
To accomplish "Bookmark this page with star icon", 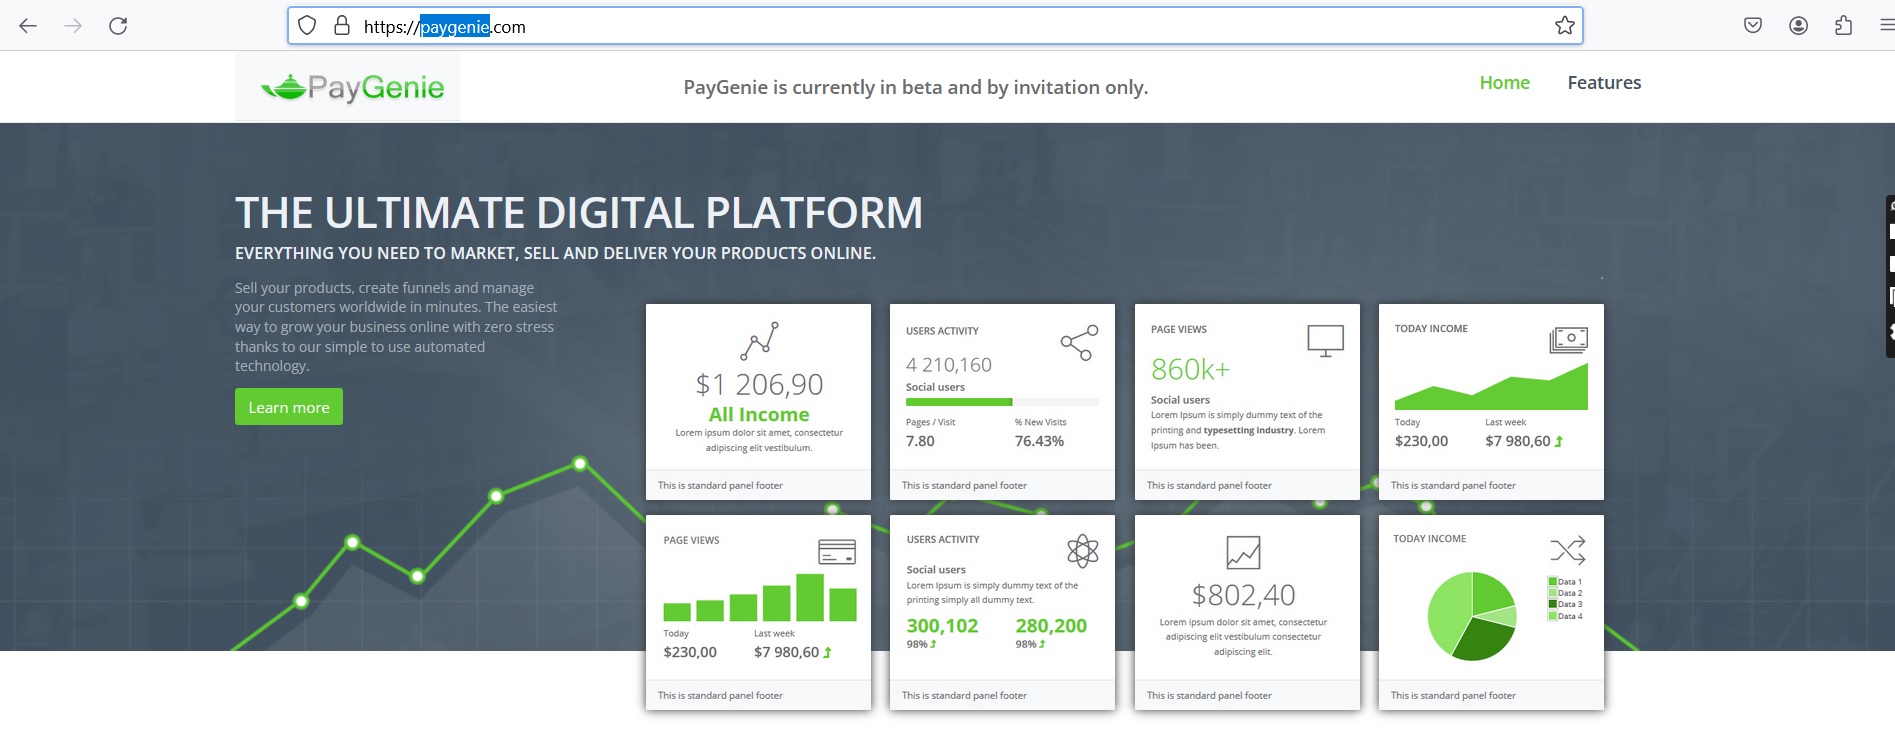I will point(1565,26).
